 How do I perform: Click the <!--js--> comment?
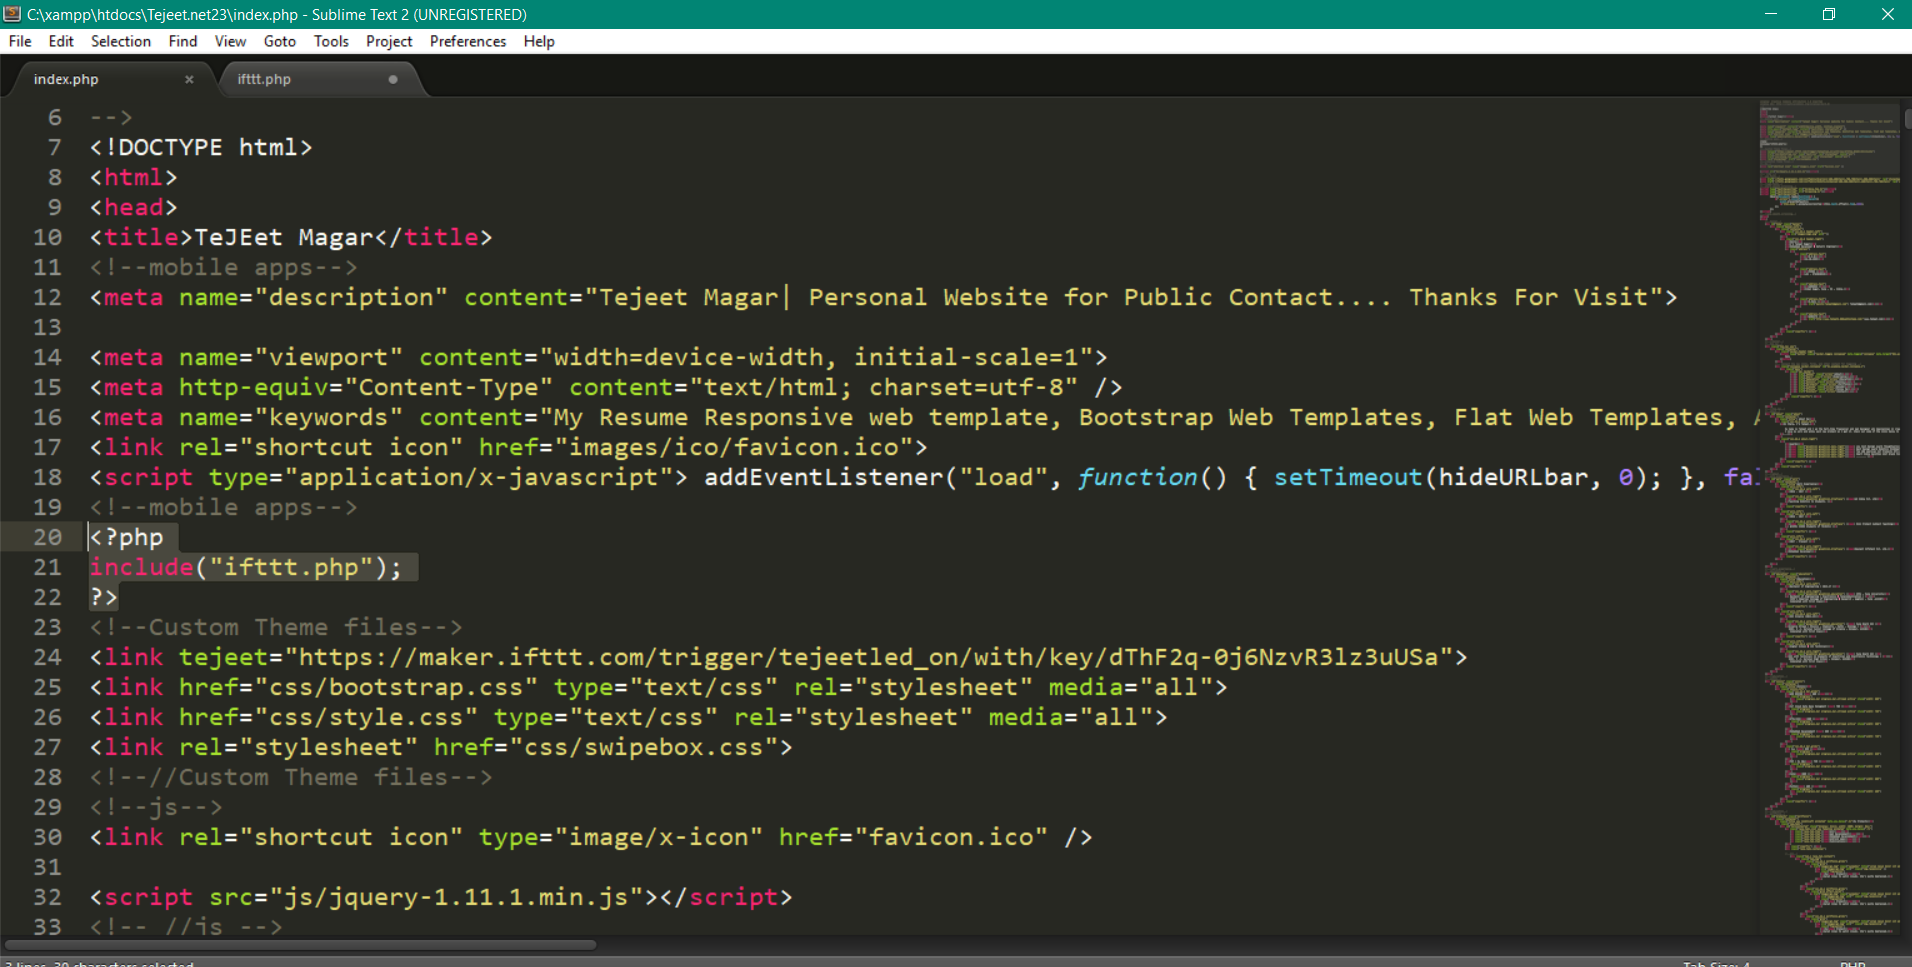click(156, 807)
